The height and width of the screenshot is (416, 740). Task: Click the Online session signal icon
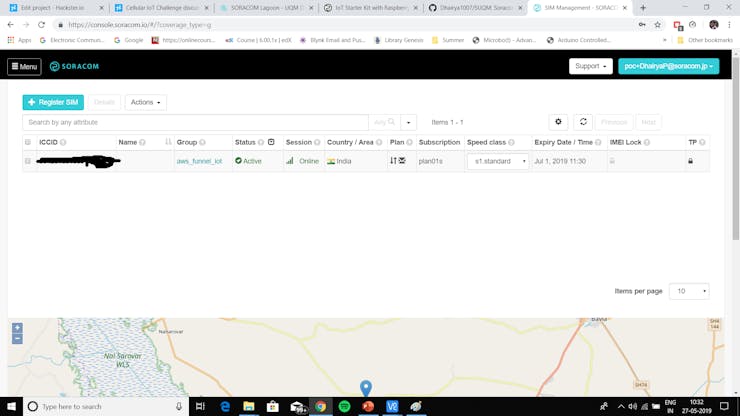pyautogui.click(x=290, y=161)
